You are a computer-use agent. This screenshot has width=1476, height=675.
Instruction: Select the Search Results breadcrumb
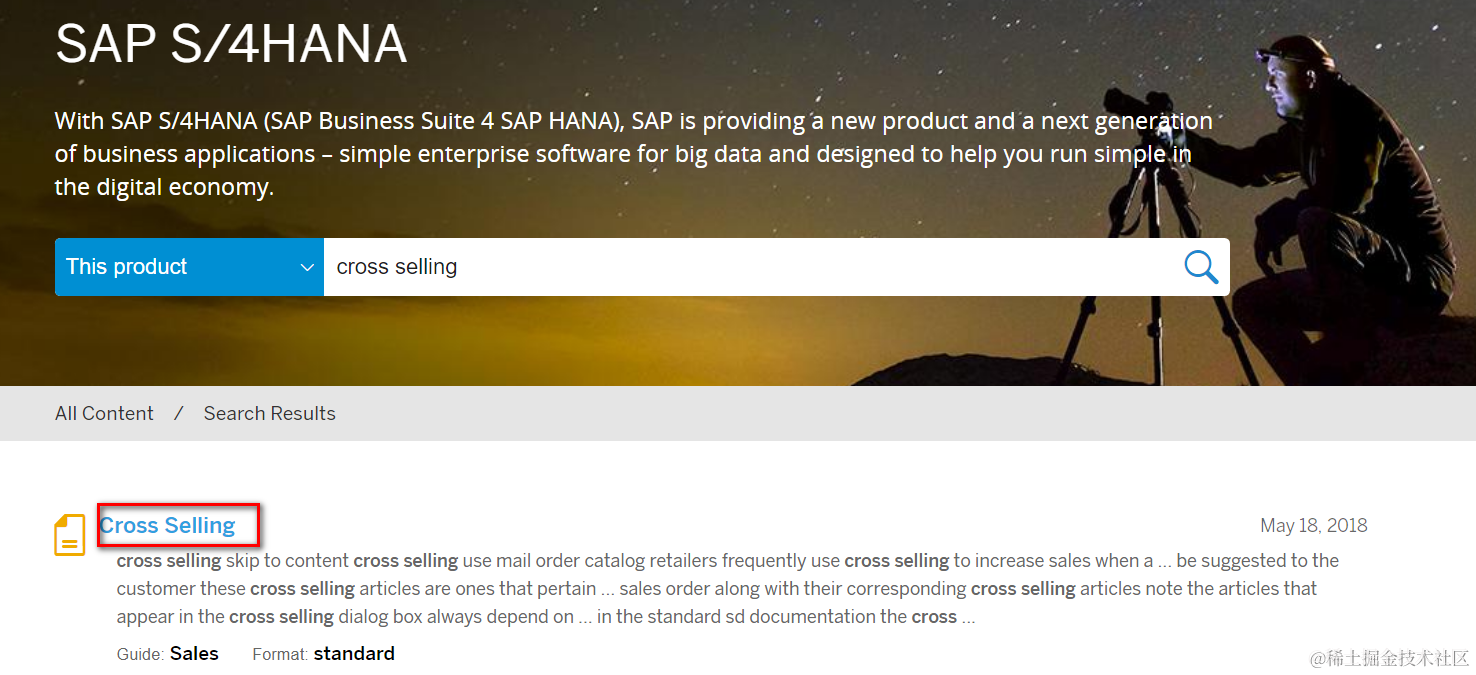[269, 414]
